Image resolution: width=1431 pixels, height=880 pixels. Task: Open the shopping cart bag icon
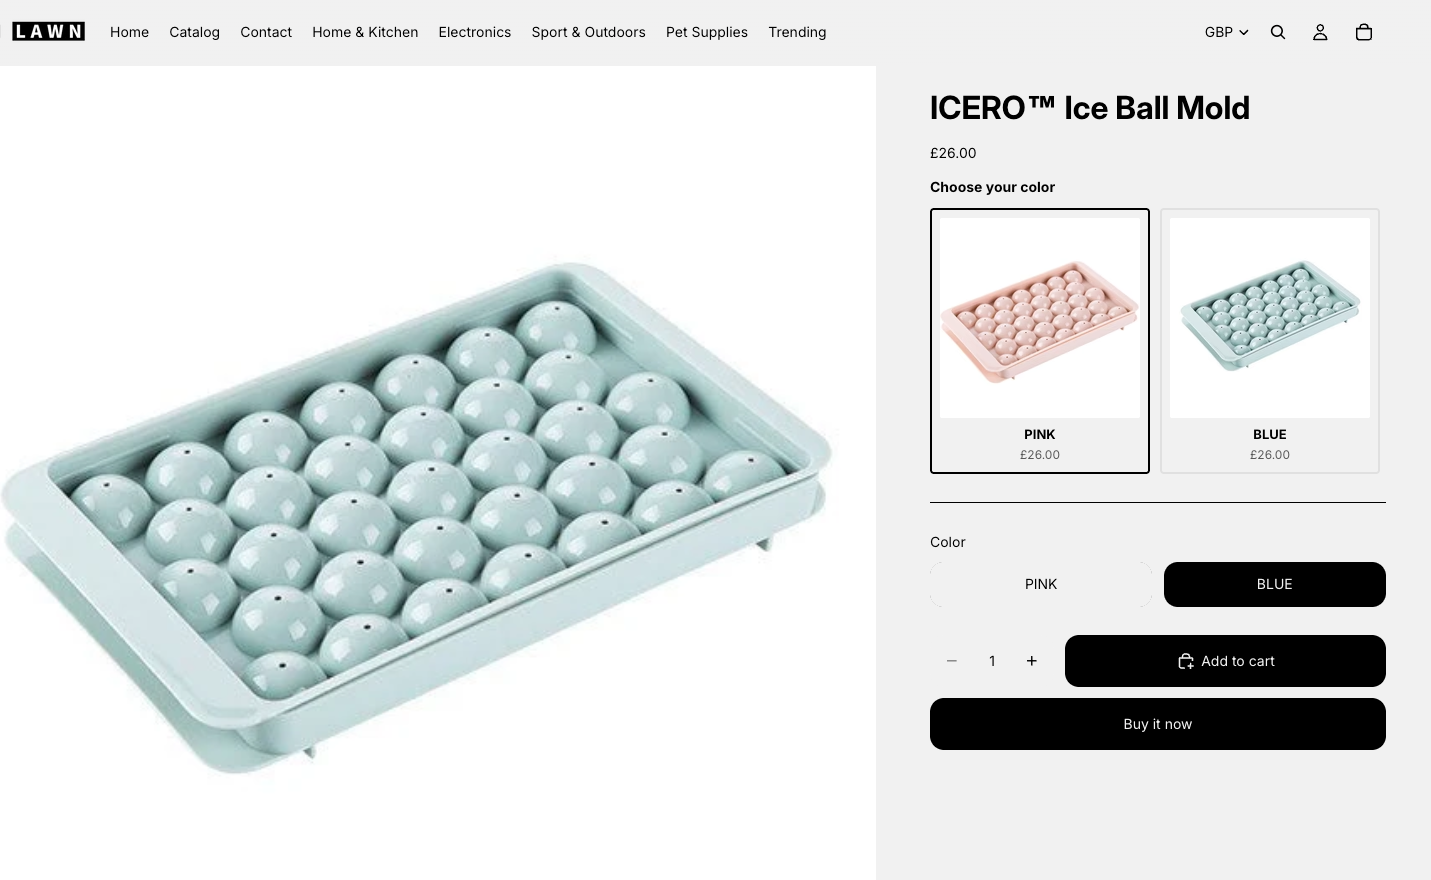pyautogui.click(x=1363, y=32)
